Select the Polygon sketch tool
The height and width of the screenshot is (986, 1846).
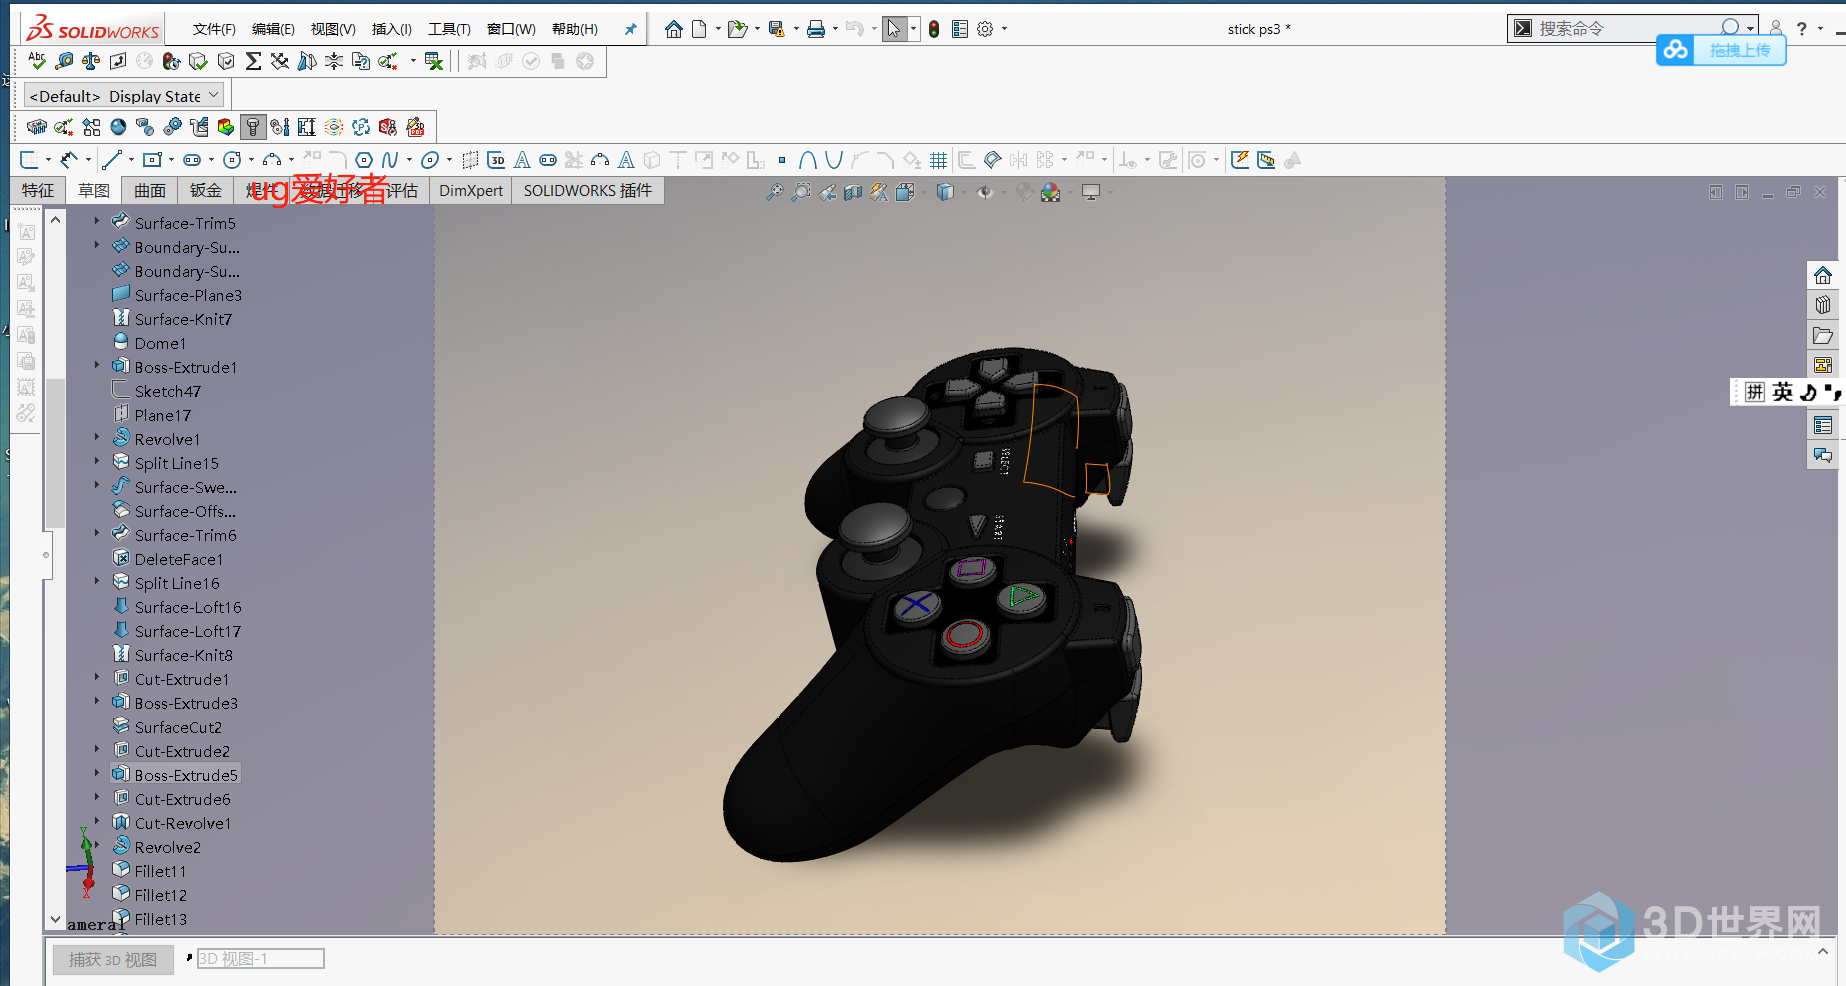click(x=364, y=160)
